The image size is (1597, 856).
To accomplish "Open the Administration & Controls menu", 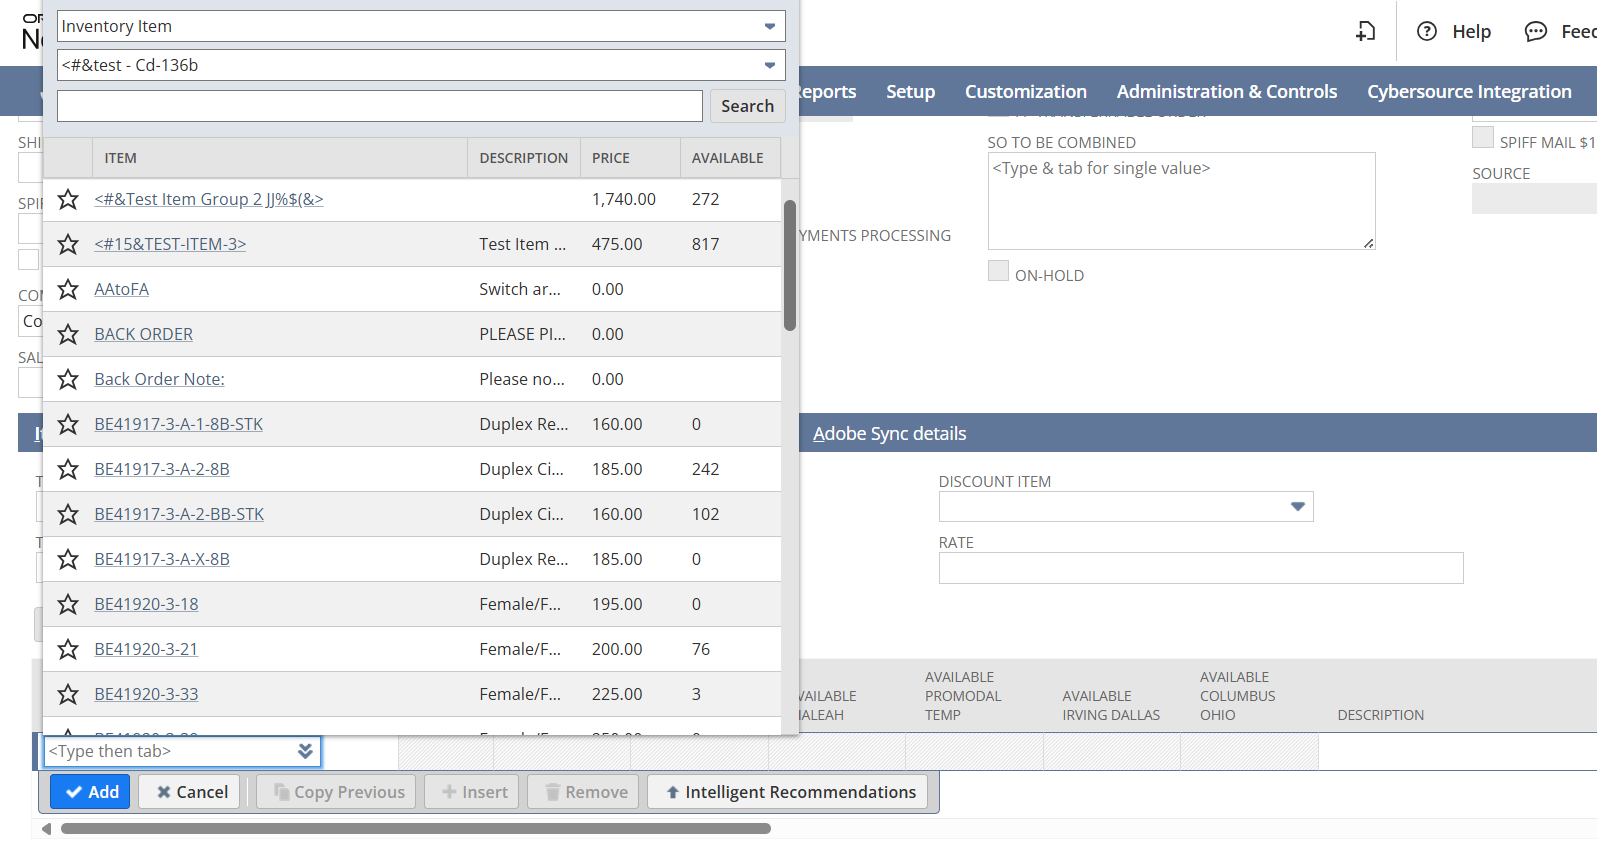I will click(1226, 92).
